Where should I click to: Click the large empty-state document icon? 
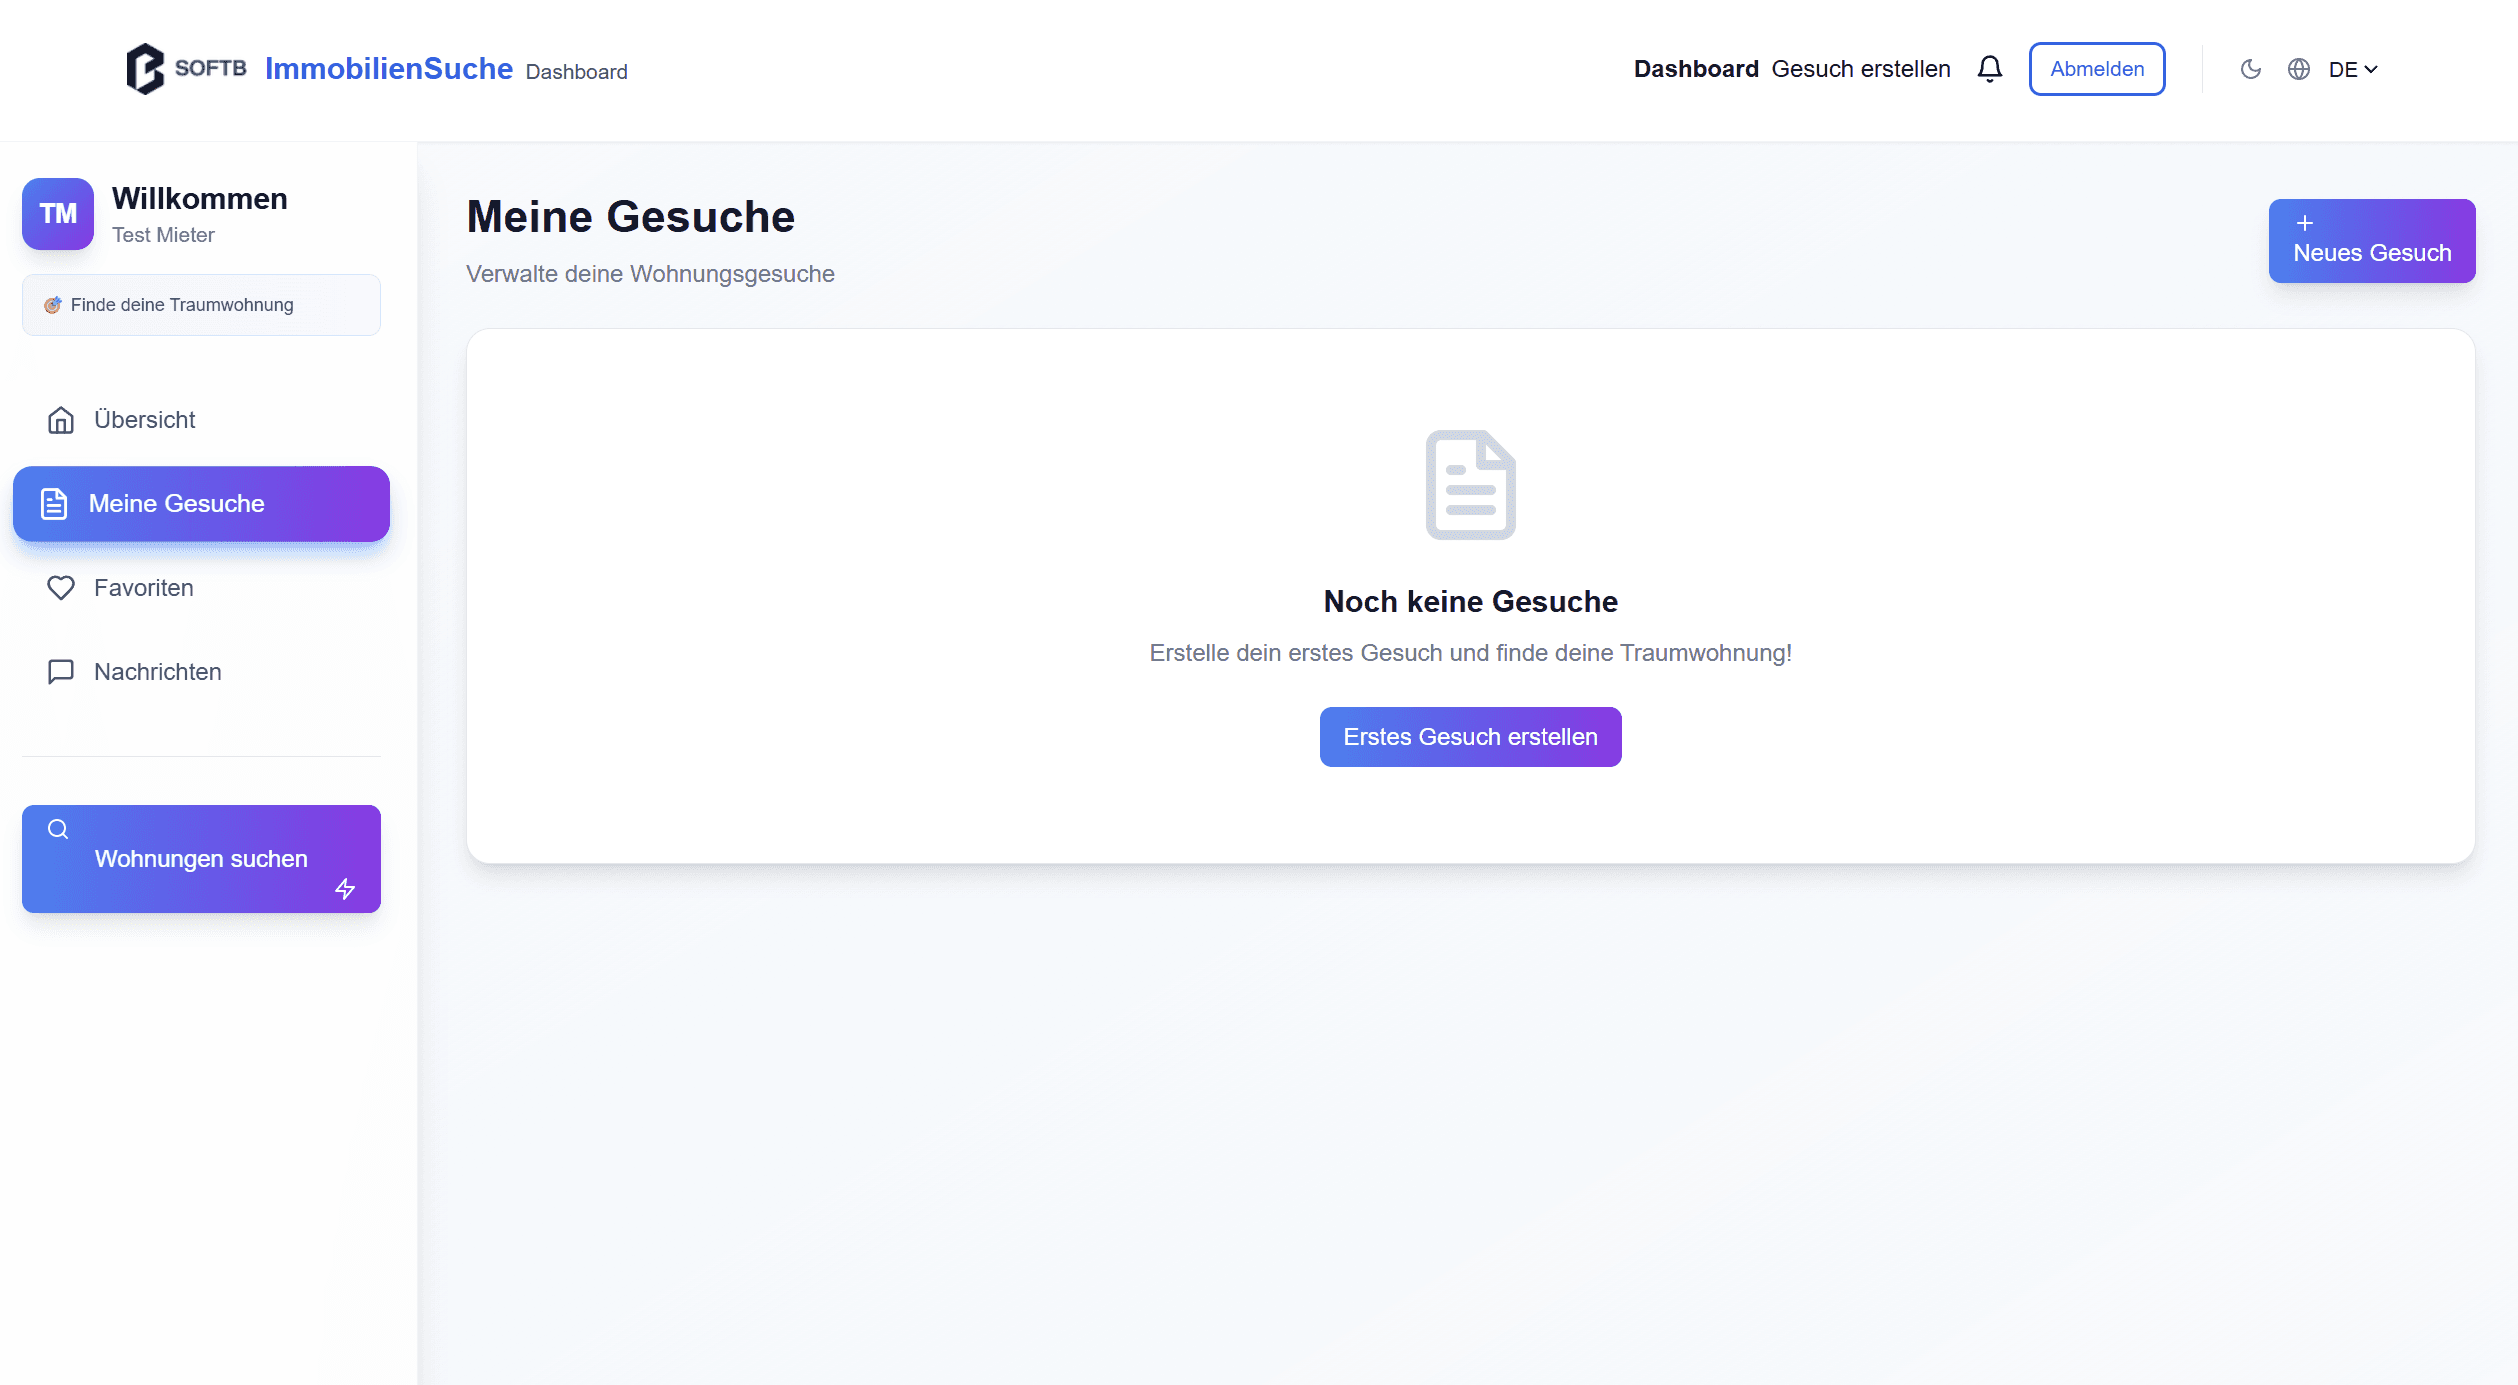(1470, 485)
